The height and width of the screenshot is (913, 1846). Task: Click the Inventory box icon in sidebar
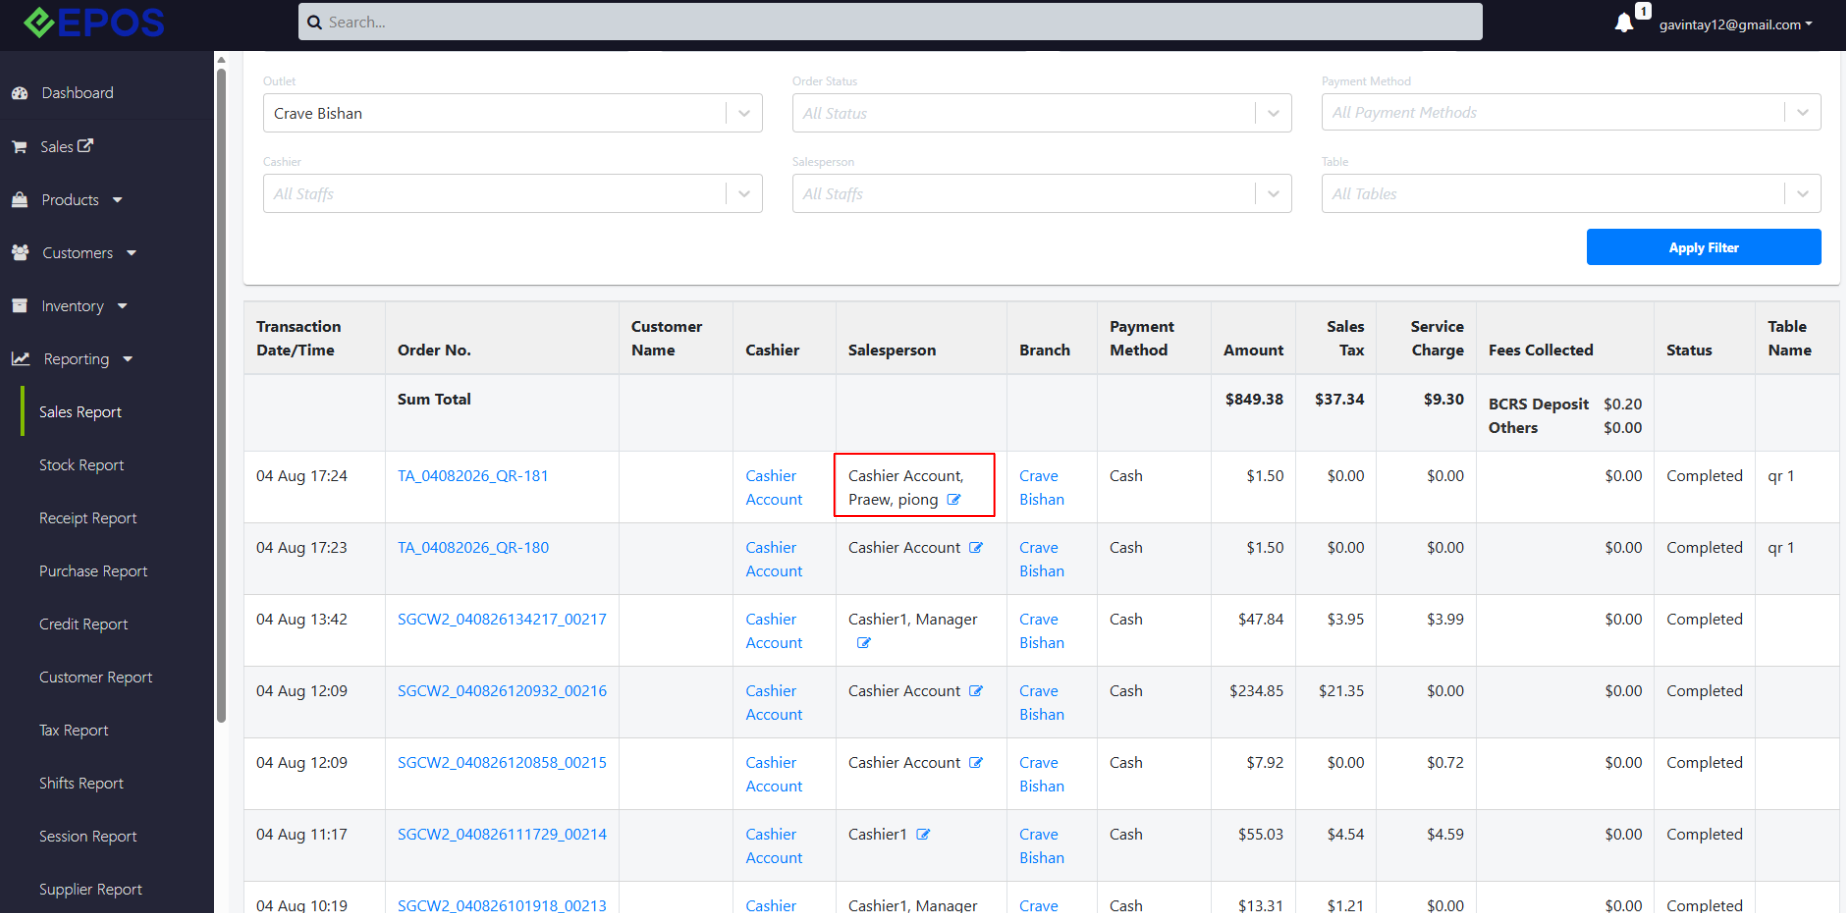coord(19,306)
